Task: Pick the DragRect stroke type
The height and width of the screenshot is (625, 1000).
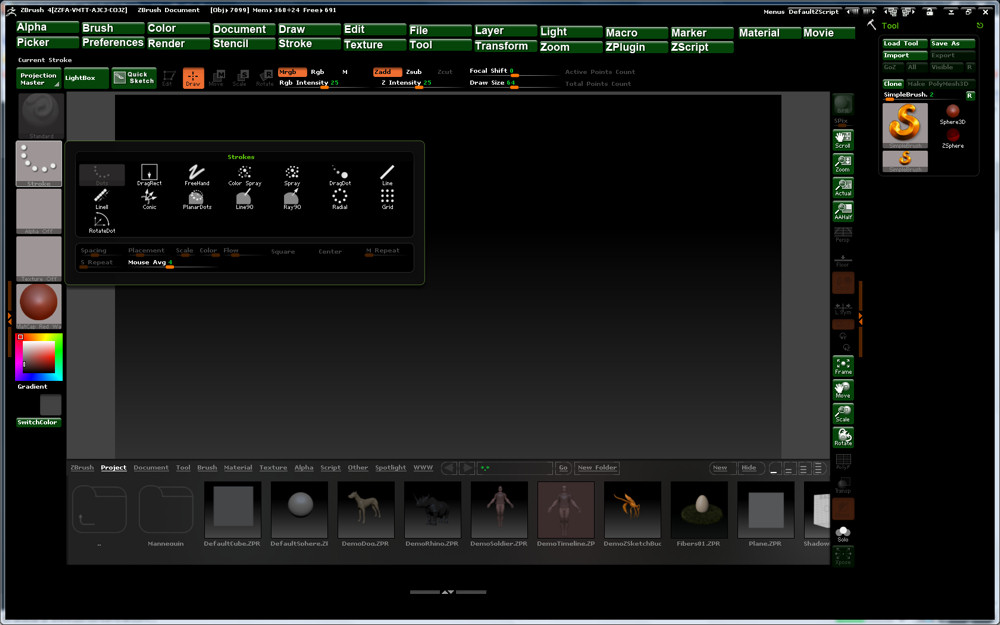Action: click(x=148, y=172)
